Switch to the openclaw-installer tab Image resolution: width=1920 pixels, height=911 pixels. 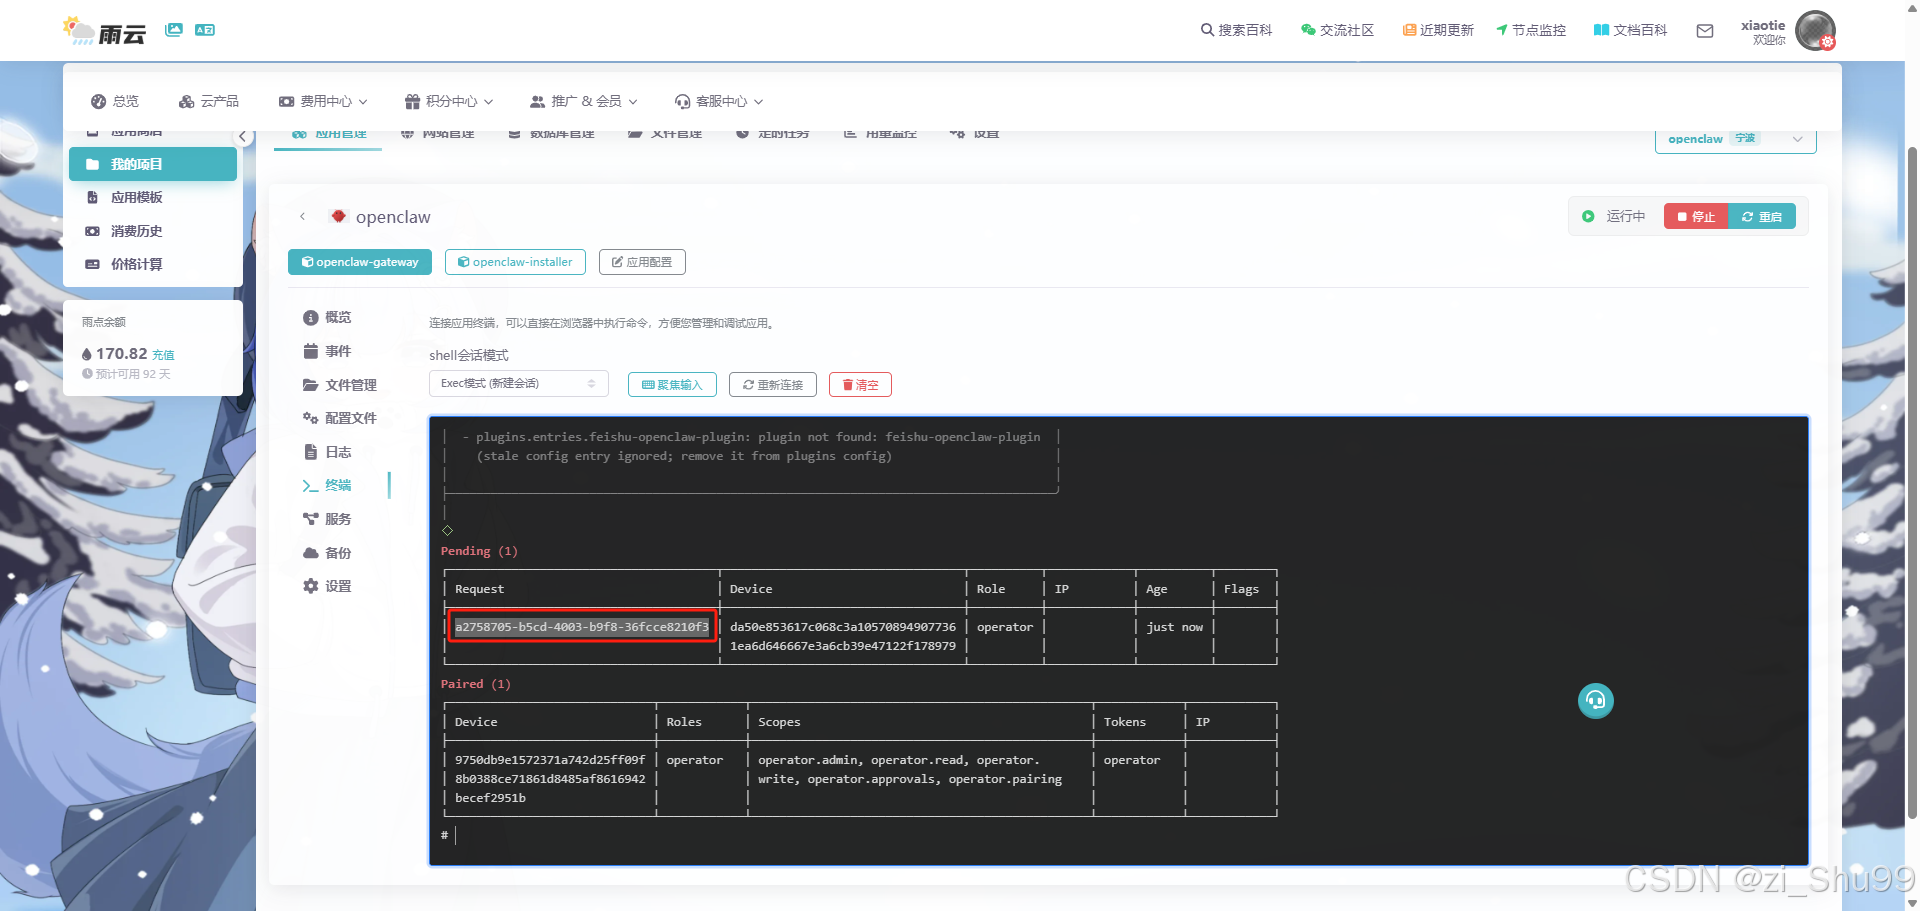[515, 262]
